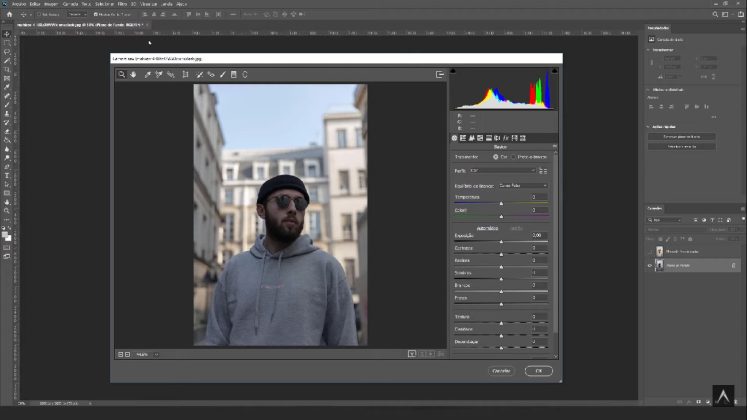Click the Exposure slider handle
Viewport: 747px width, 420px height.
coord(501,241)
